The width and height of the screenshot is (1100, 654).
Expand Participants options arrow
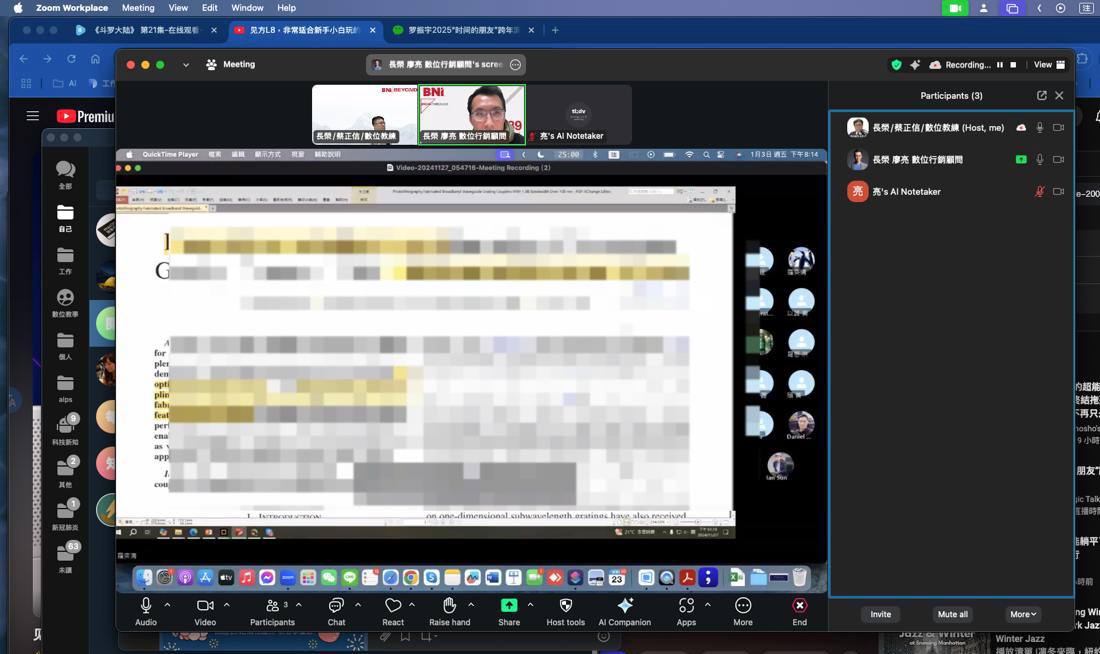coord(299,604)
